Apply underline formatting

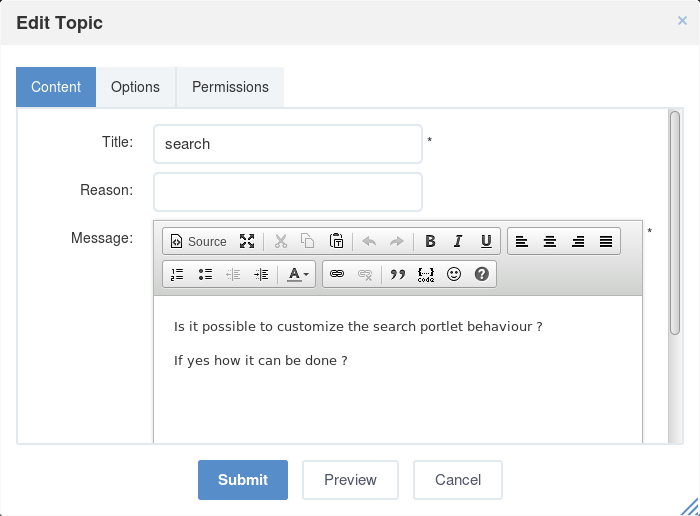486,241
